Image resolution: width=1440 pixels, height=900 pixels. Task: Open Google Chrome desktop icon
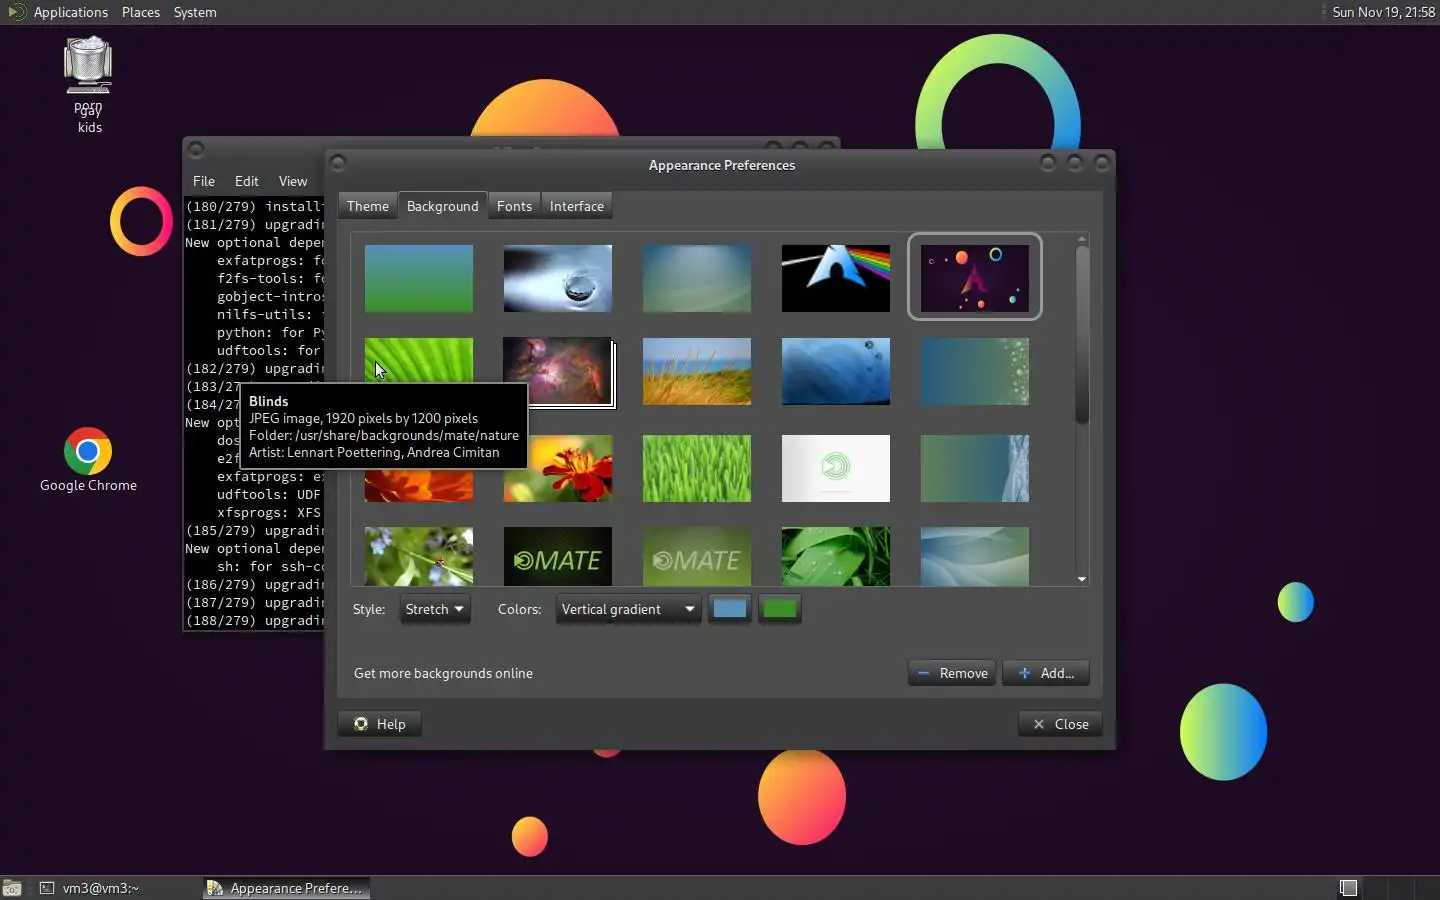coord(88,452)
